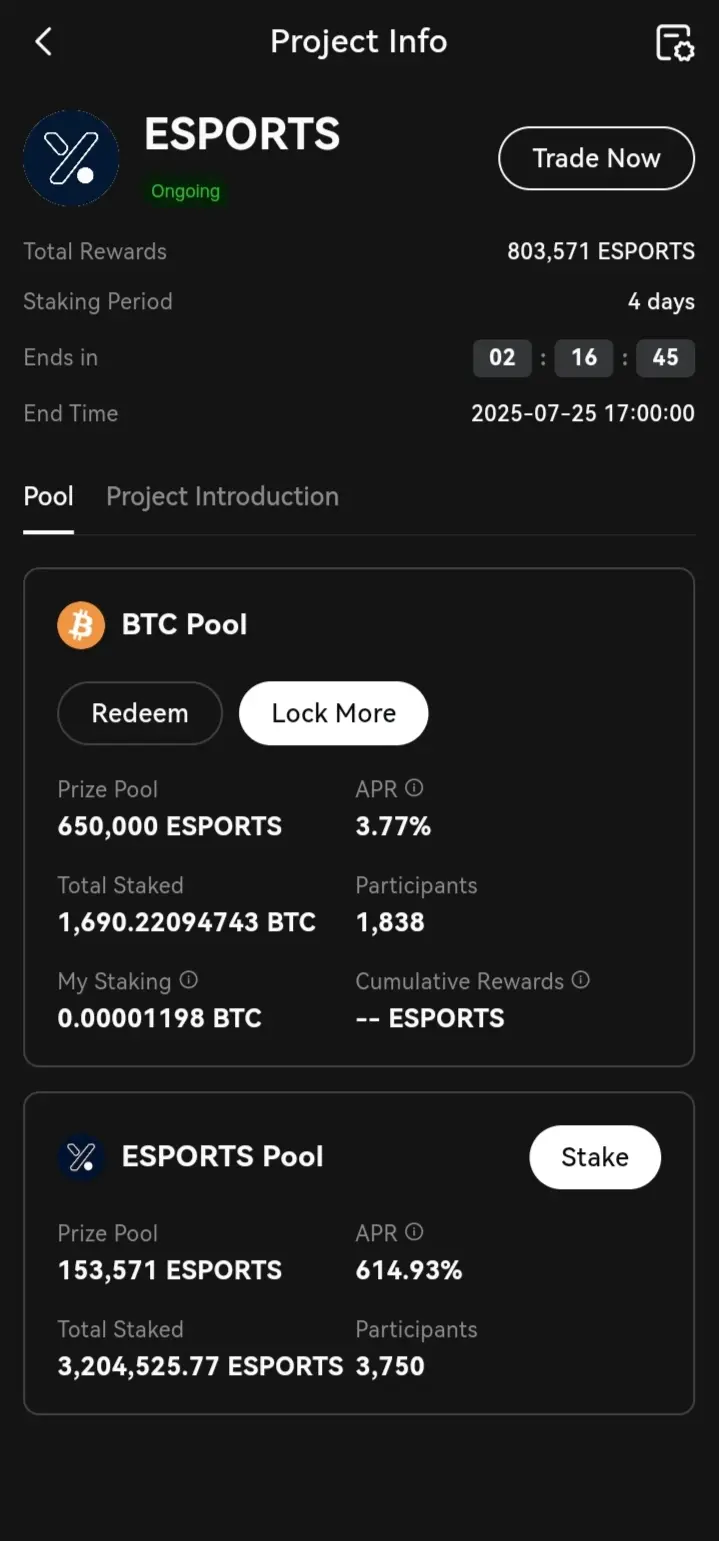The image size is (719, 1541).
Task: Tap the ESPORTS Pool logo icon
Action: (x=81, y=1157)
